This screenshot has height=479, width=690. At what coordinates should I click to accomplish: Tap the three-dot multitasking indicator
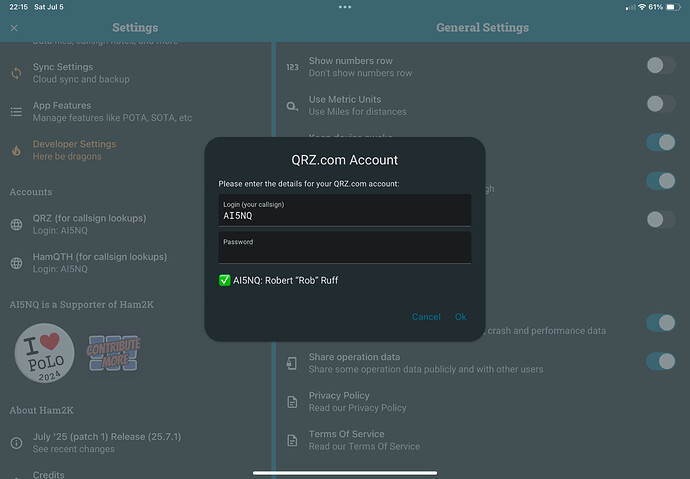(x=345, y=7)
